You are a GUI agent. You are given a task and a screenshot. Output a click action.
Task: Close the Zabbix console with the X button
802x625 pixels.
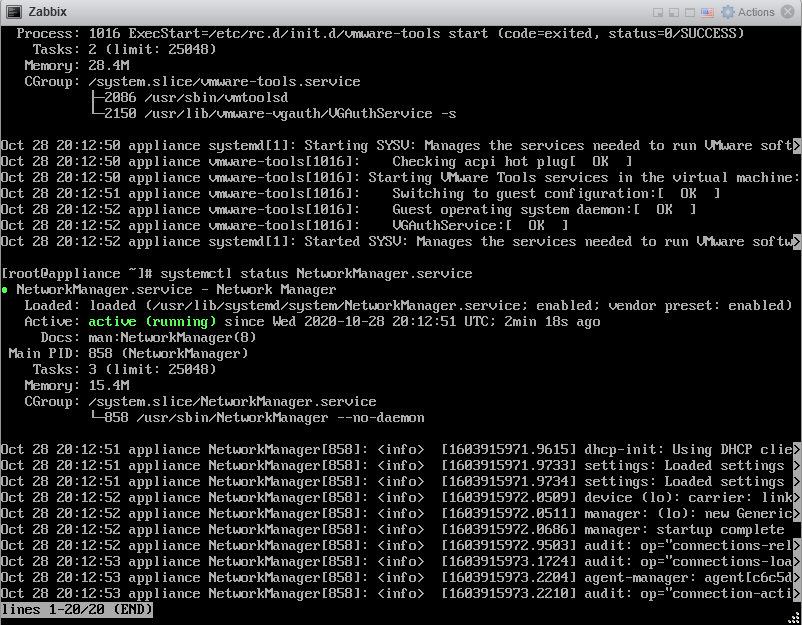pyautogui.click(x=788, y=12)
